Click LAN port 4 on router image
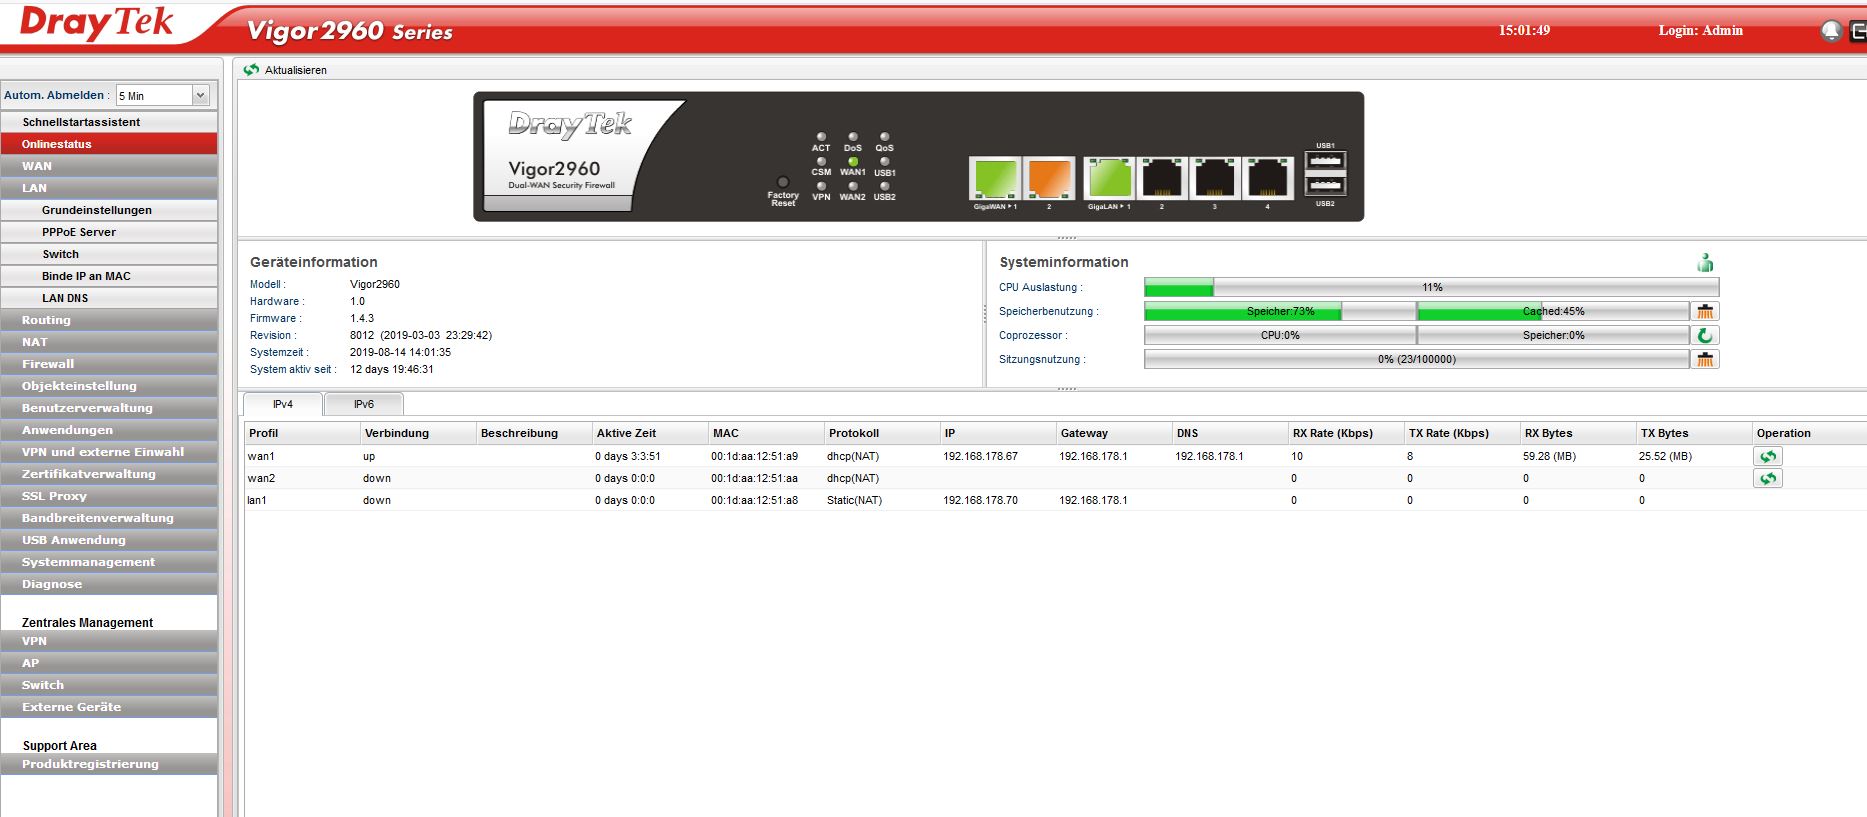The width and height of the screenshot is (1867, 817). [x=1267, y=179]
